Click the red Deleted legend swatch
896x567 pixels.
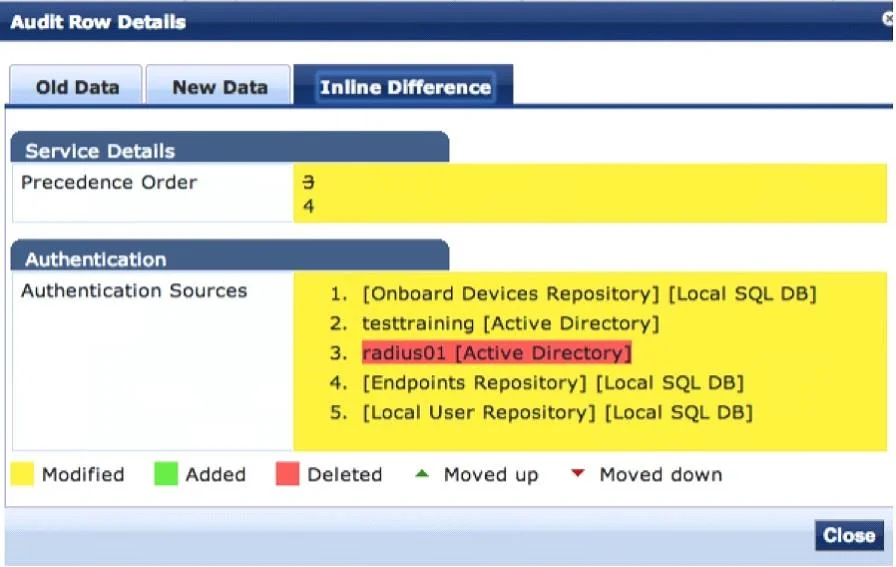point(287,474)
